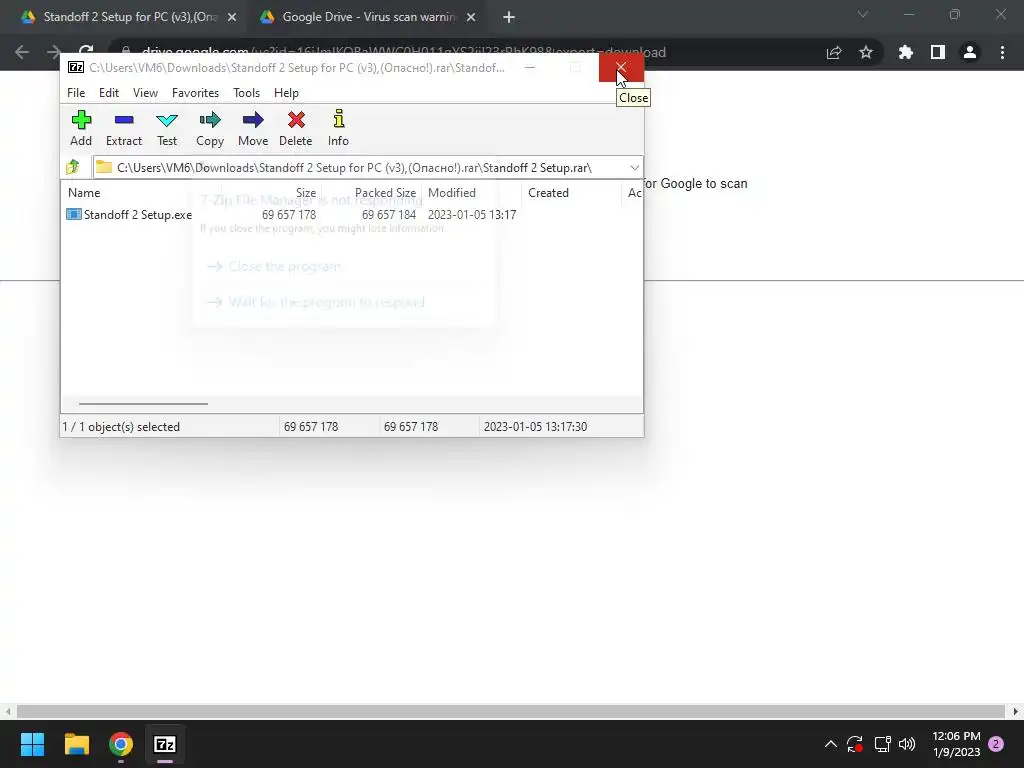Click the Add toolbar icon in 7-Zip
The width and height of the screenshot is (1024, 768).
(81, 128)
